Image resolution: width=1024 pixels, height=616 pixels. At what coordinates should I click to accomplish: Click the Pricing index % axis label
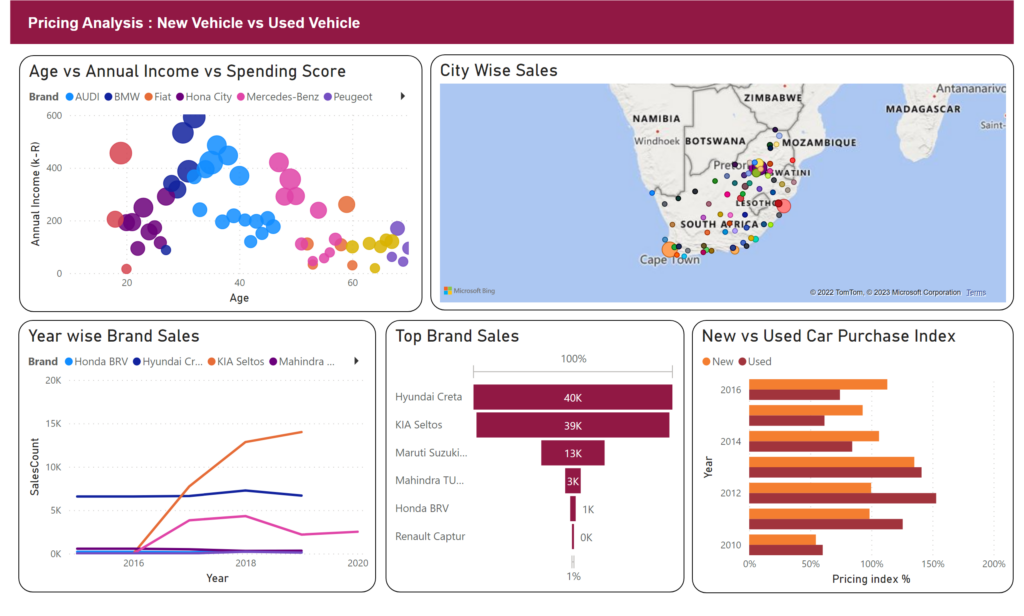pos(871,579)
